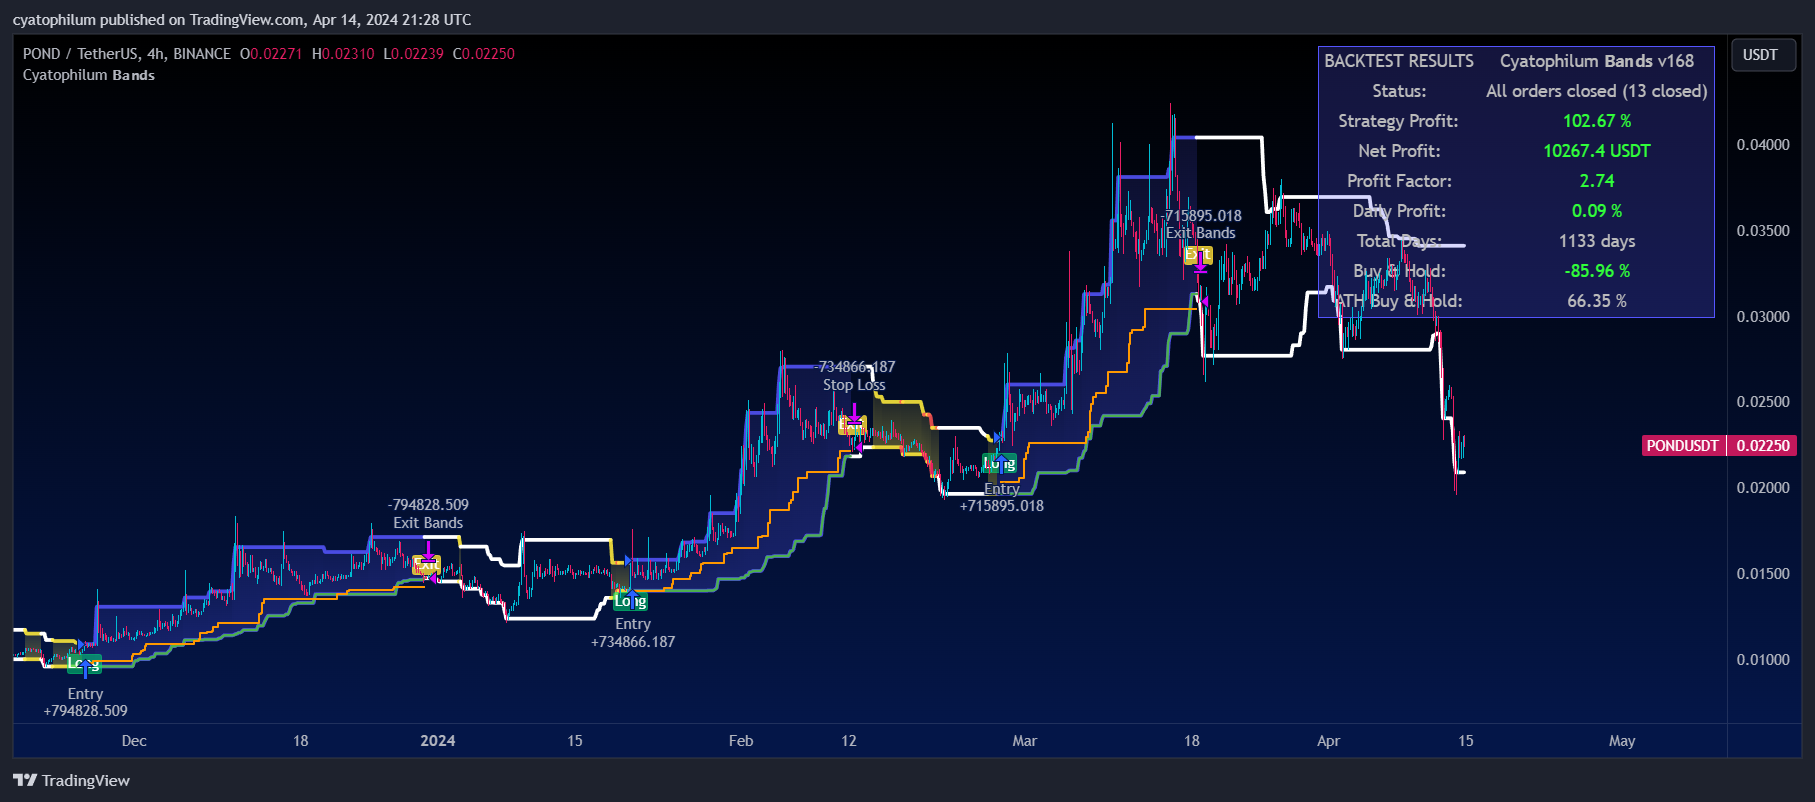Click the Long marker above Entry +734866.187
This screenshot has height=802, width=1815.
(630, 601)
